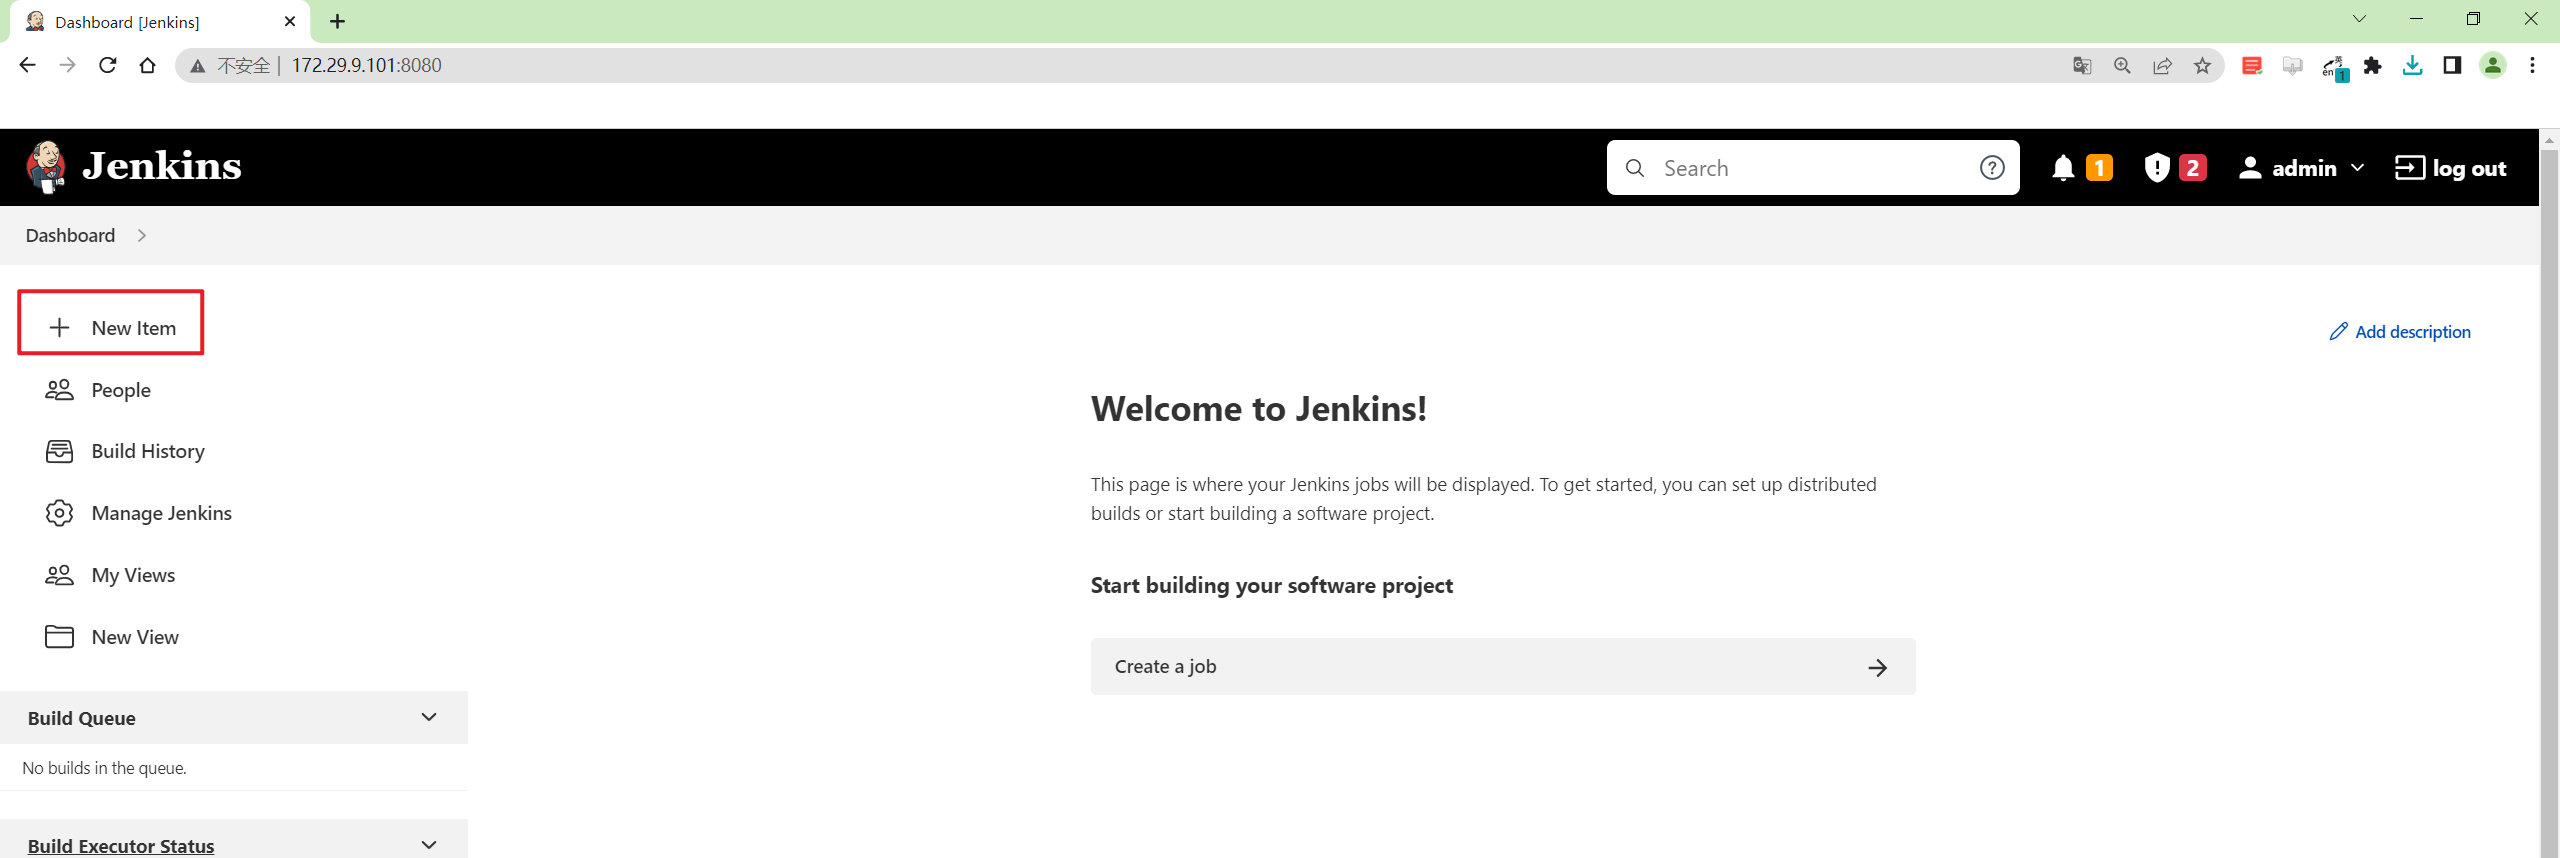Click the log out link

click(2451, 168)
